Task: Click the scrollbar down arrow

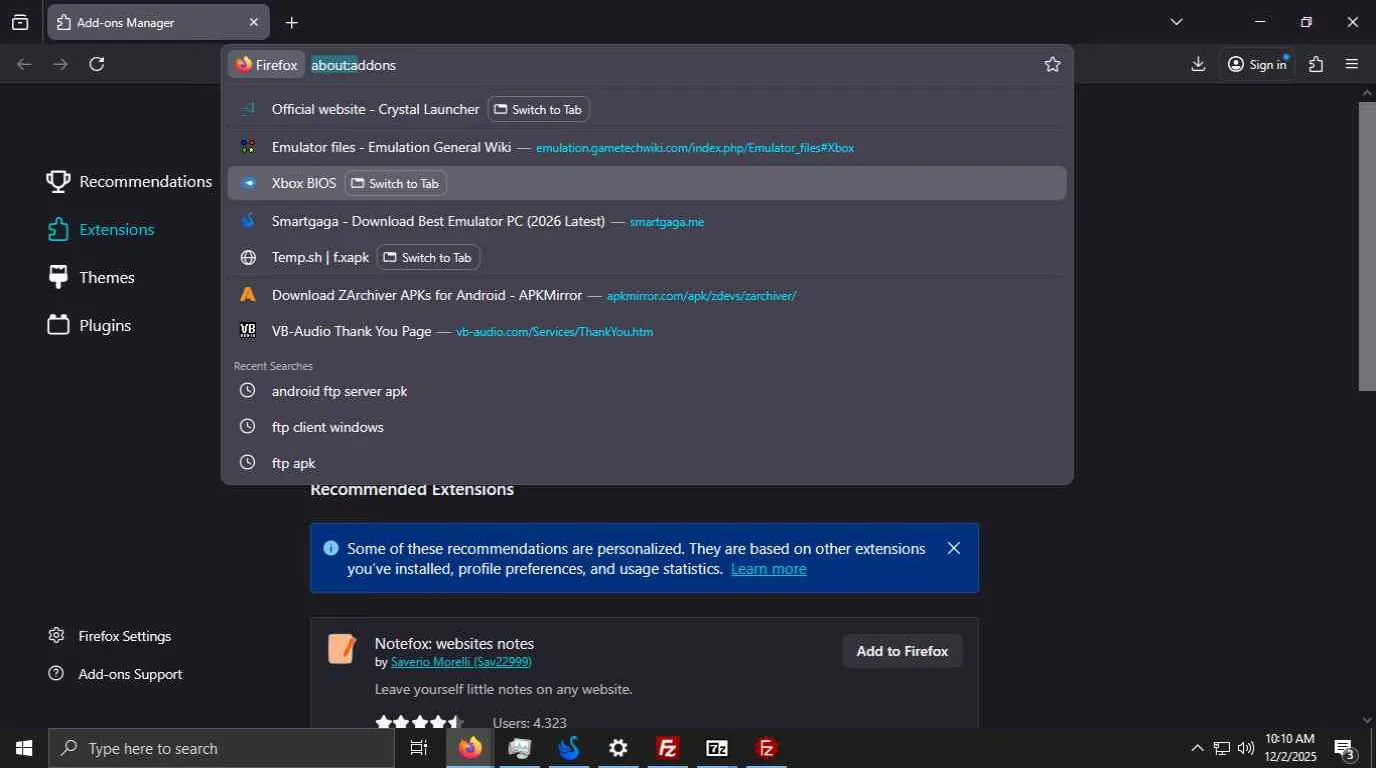Action: 1367,720
